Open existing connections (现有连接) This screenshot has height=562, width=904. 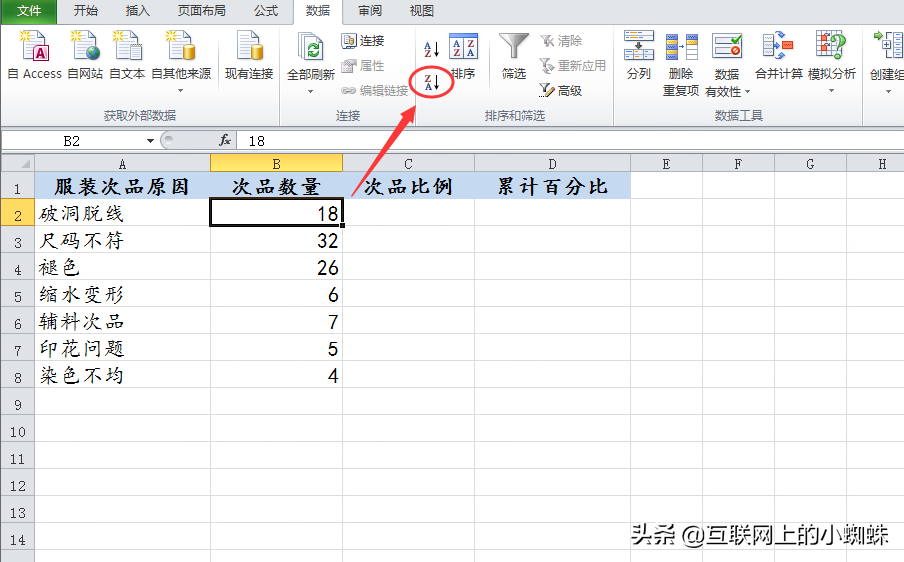(x=249, y=55)
